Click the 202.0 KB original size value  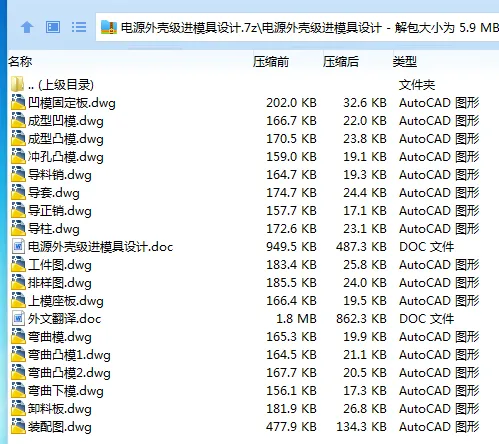point(291,103)
